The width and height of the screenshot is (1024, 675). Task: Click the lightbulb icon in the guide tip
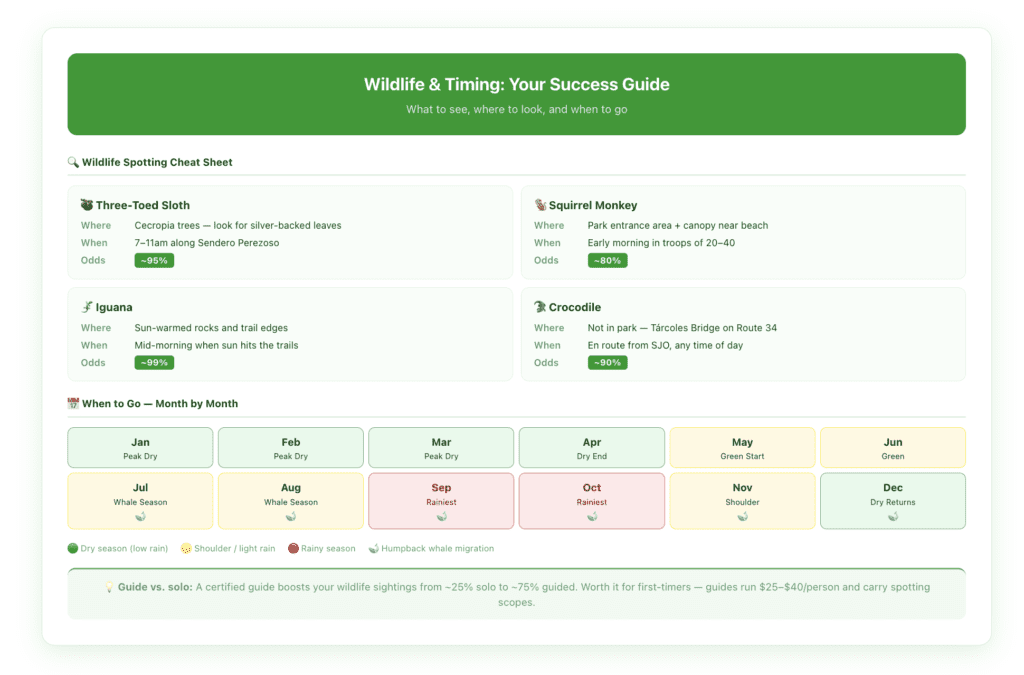109,587
